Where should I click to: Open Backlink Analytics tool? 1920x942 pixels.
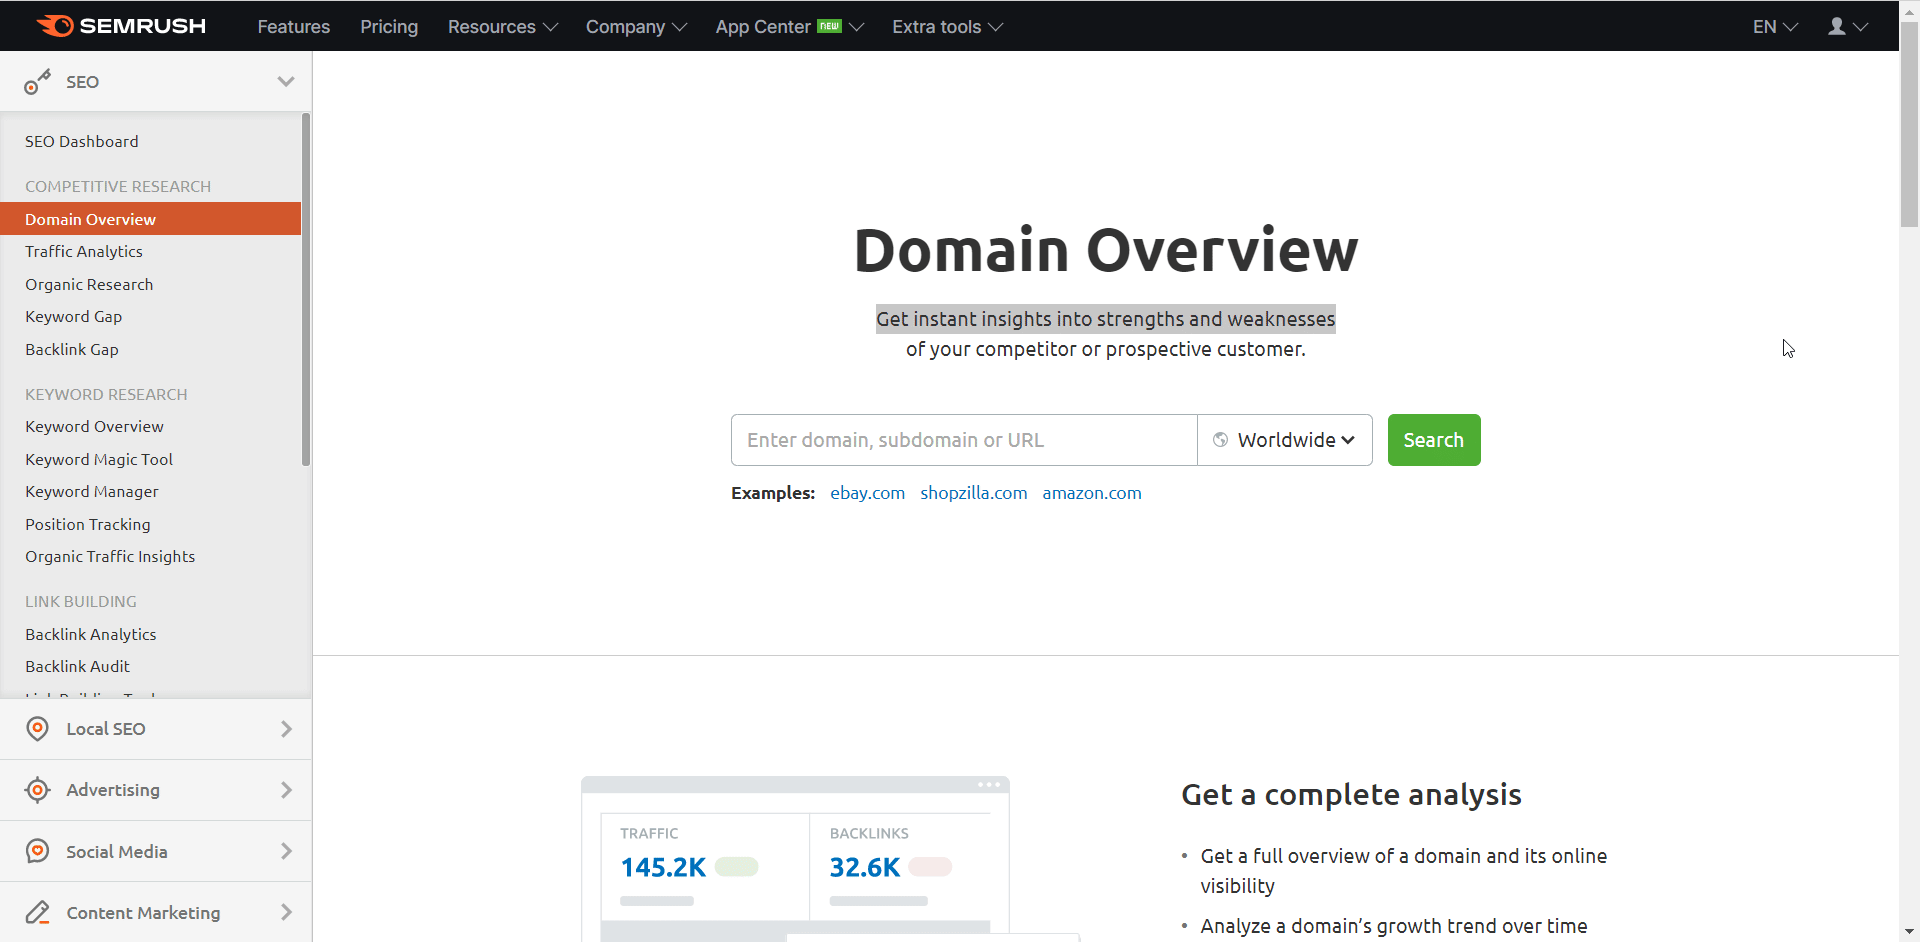[91, 635]
